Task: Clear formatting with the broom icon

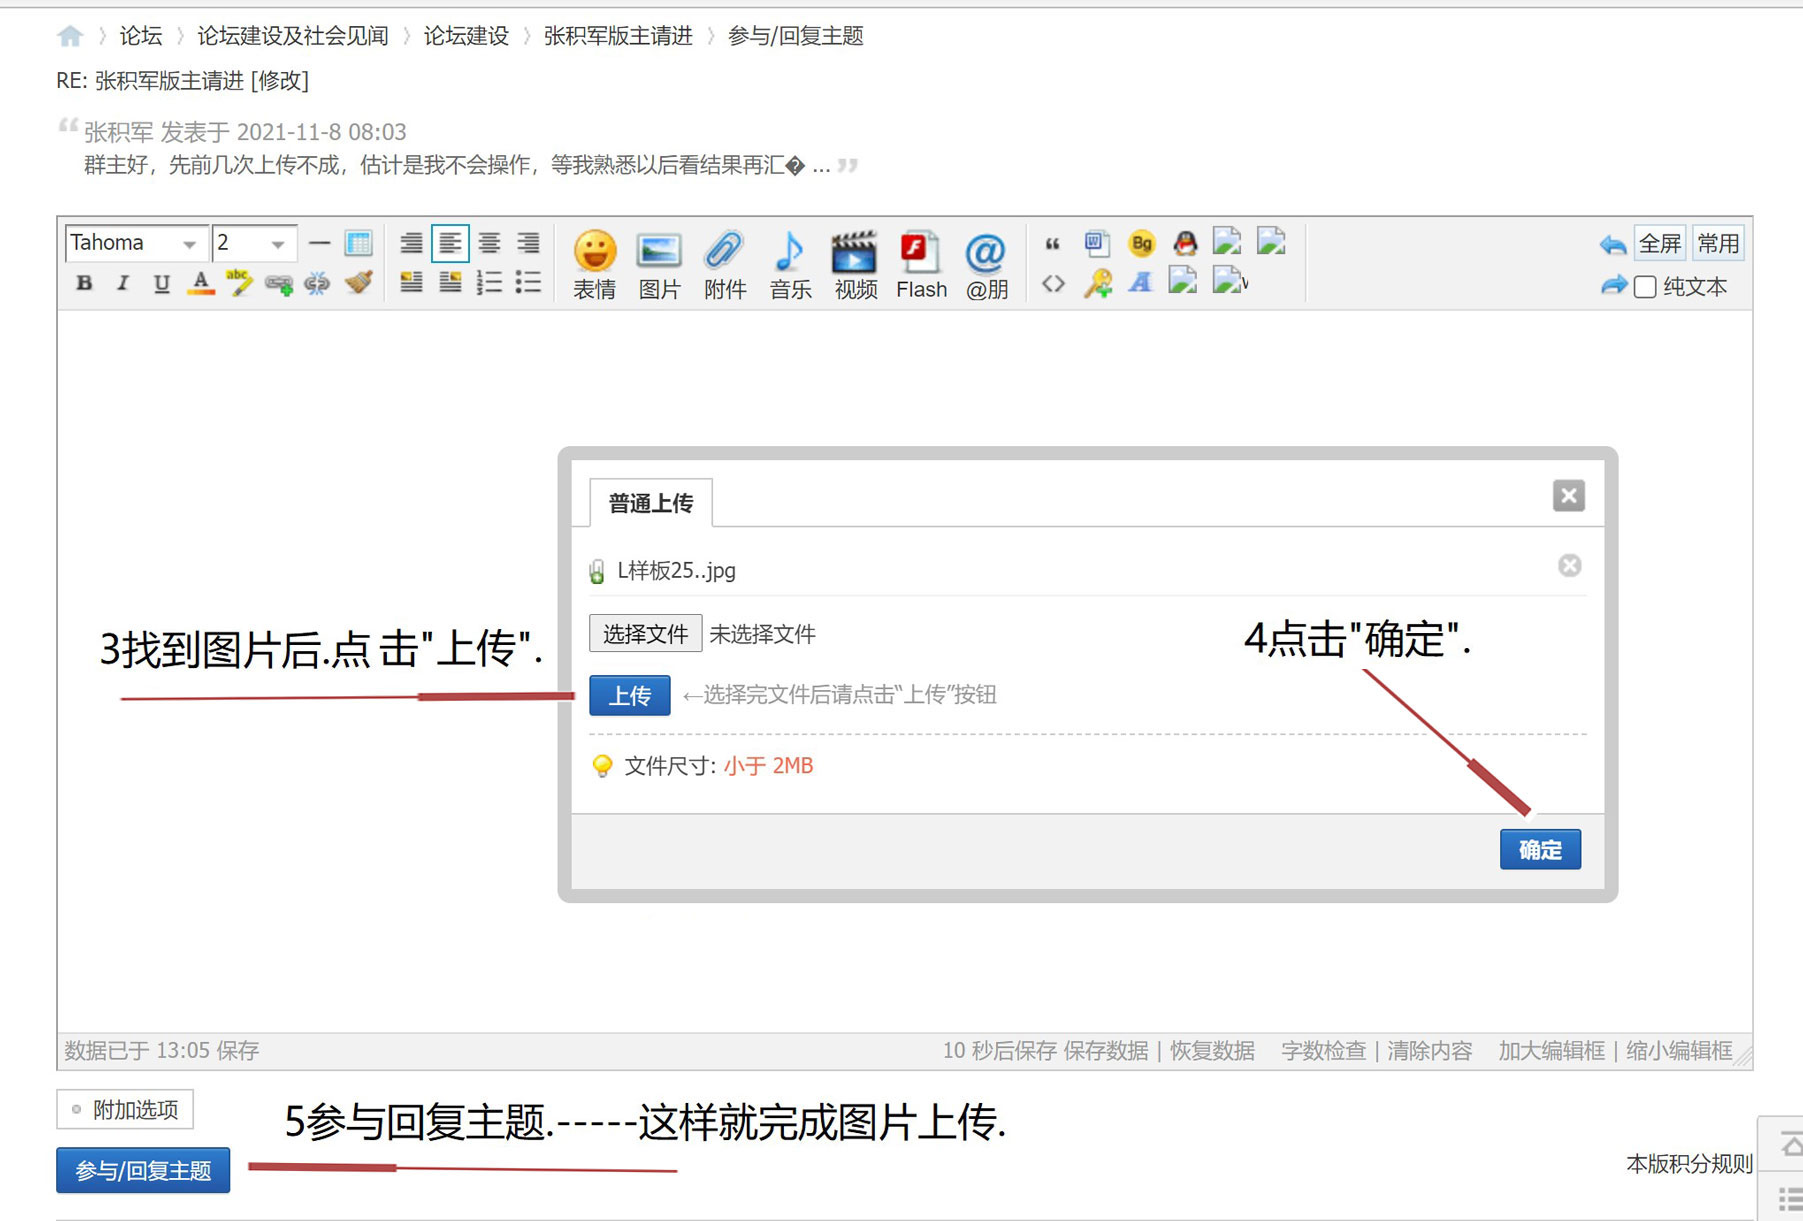Action: [x=357, y=284]
